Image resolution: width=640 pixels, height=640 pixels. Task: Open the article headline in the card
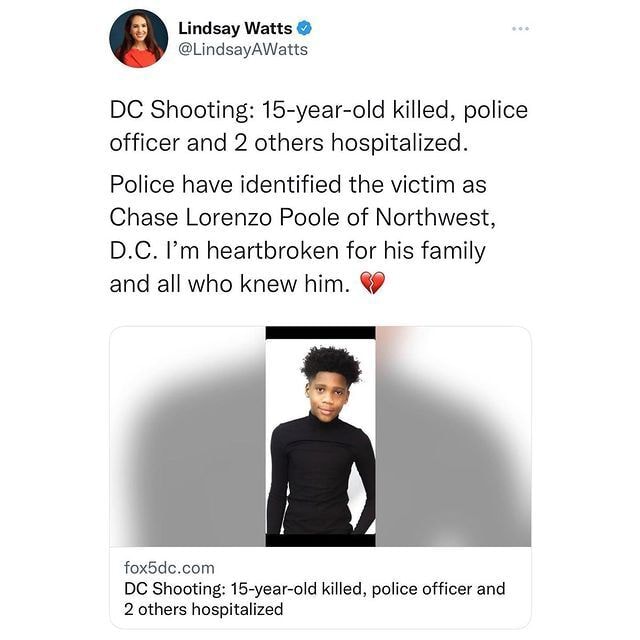pos(314,599)
